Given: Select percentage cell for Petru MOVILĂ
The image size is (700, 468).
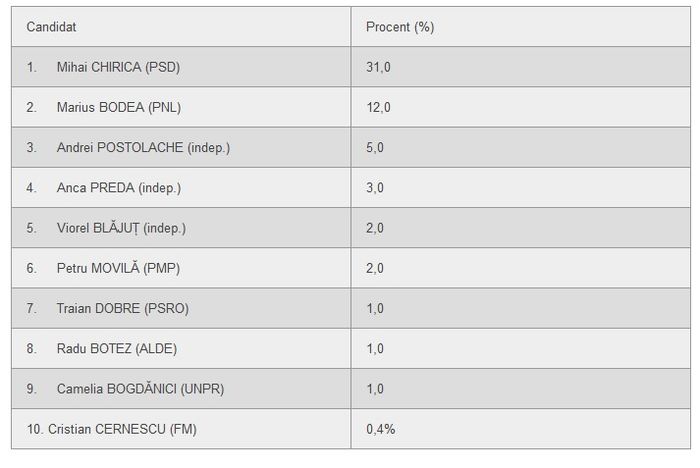Looking at the screenshot, I should [521, 268].
